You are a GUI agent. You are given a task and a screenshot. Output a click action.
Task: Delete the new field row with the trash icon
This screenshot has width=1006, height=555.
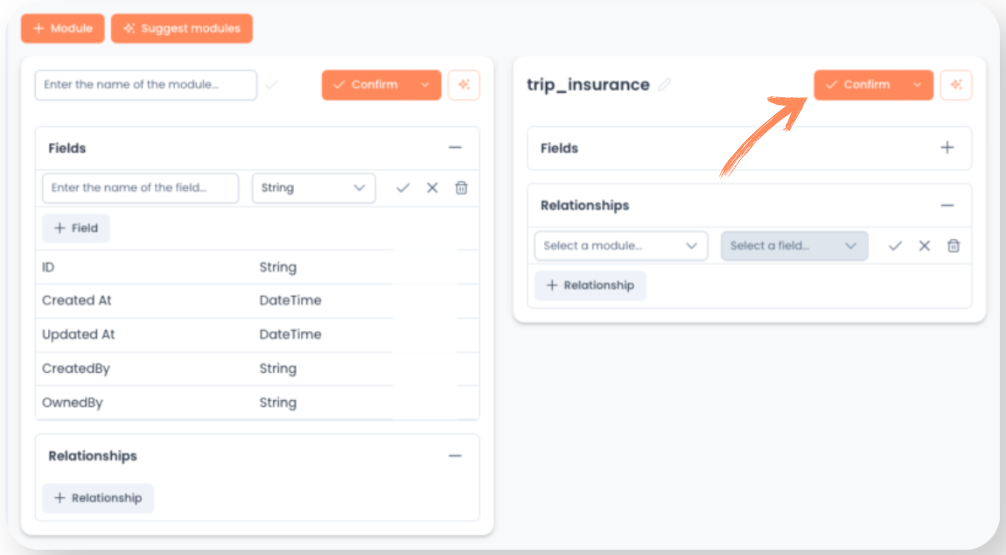click(x=461, y=188)
